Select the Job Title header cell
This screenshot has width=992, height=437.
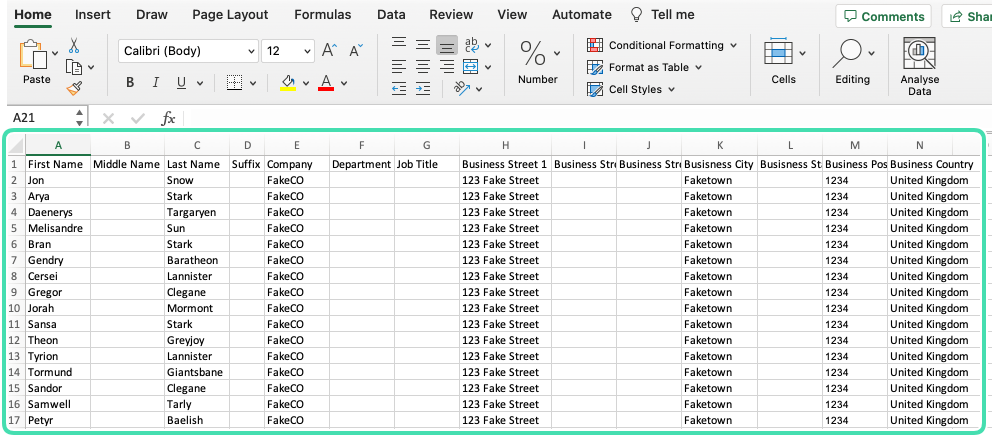tap(427, 164)
